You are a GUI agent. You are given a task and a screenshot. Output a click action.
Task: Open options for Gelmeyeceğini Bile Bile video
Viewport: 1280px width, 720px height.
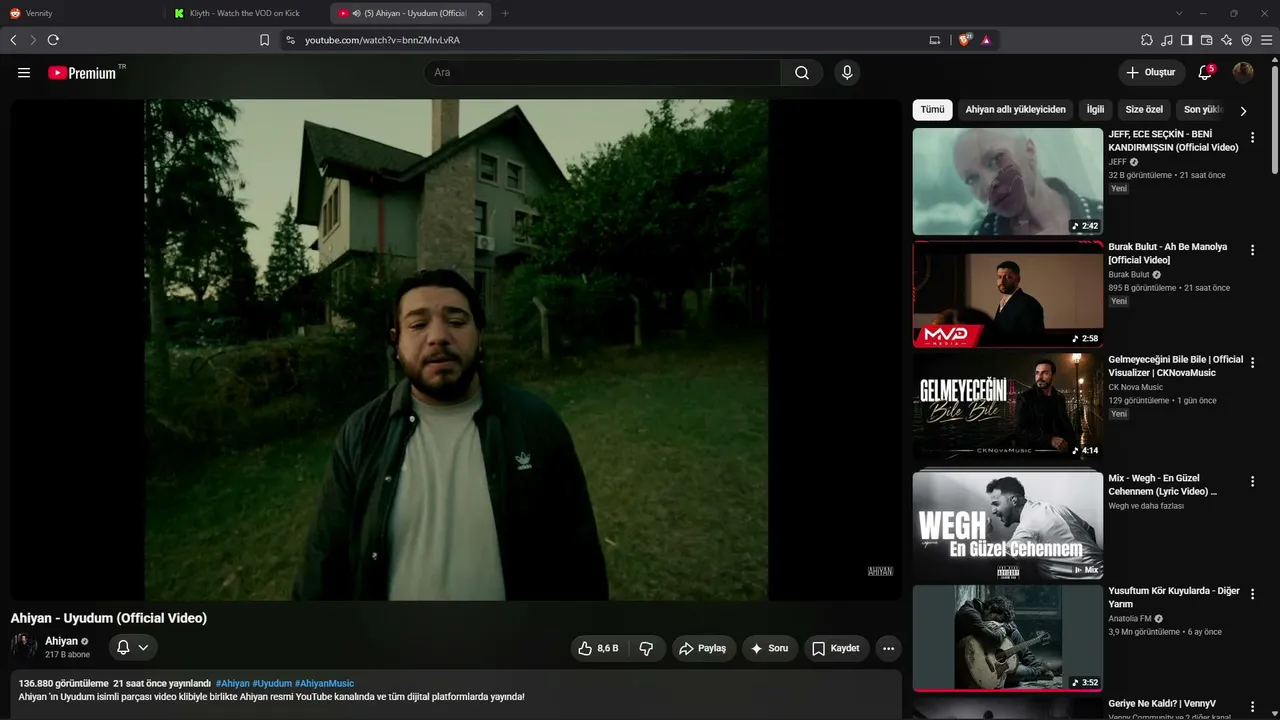[x=1252, y=363]
